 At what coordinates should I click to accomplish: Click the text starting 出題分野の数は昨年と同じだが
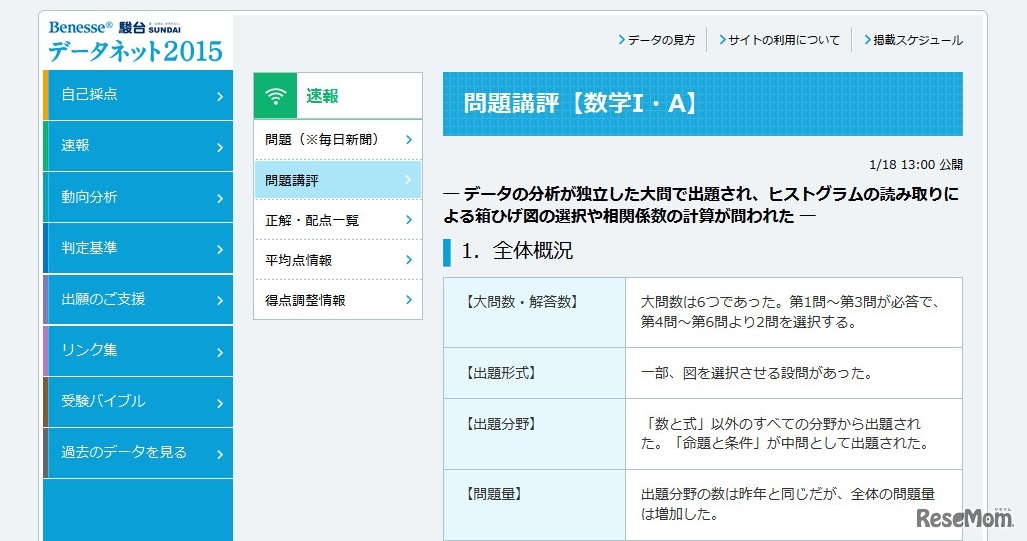(x=788, y=504)
